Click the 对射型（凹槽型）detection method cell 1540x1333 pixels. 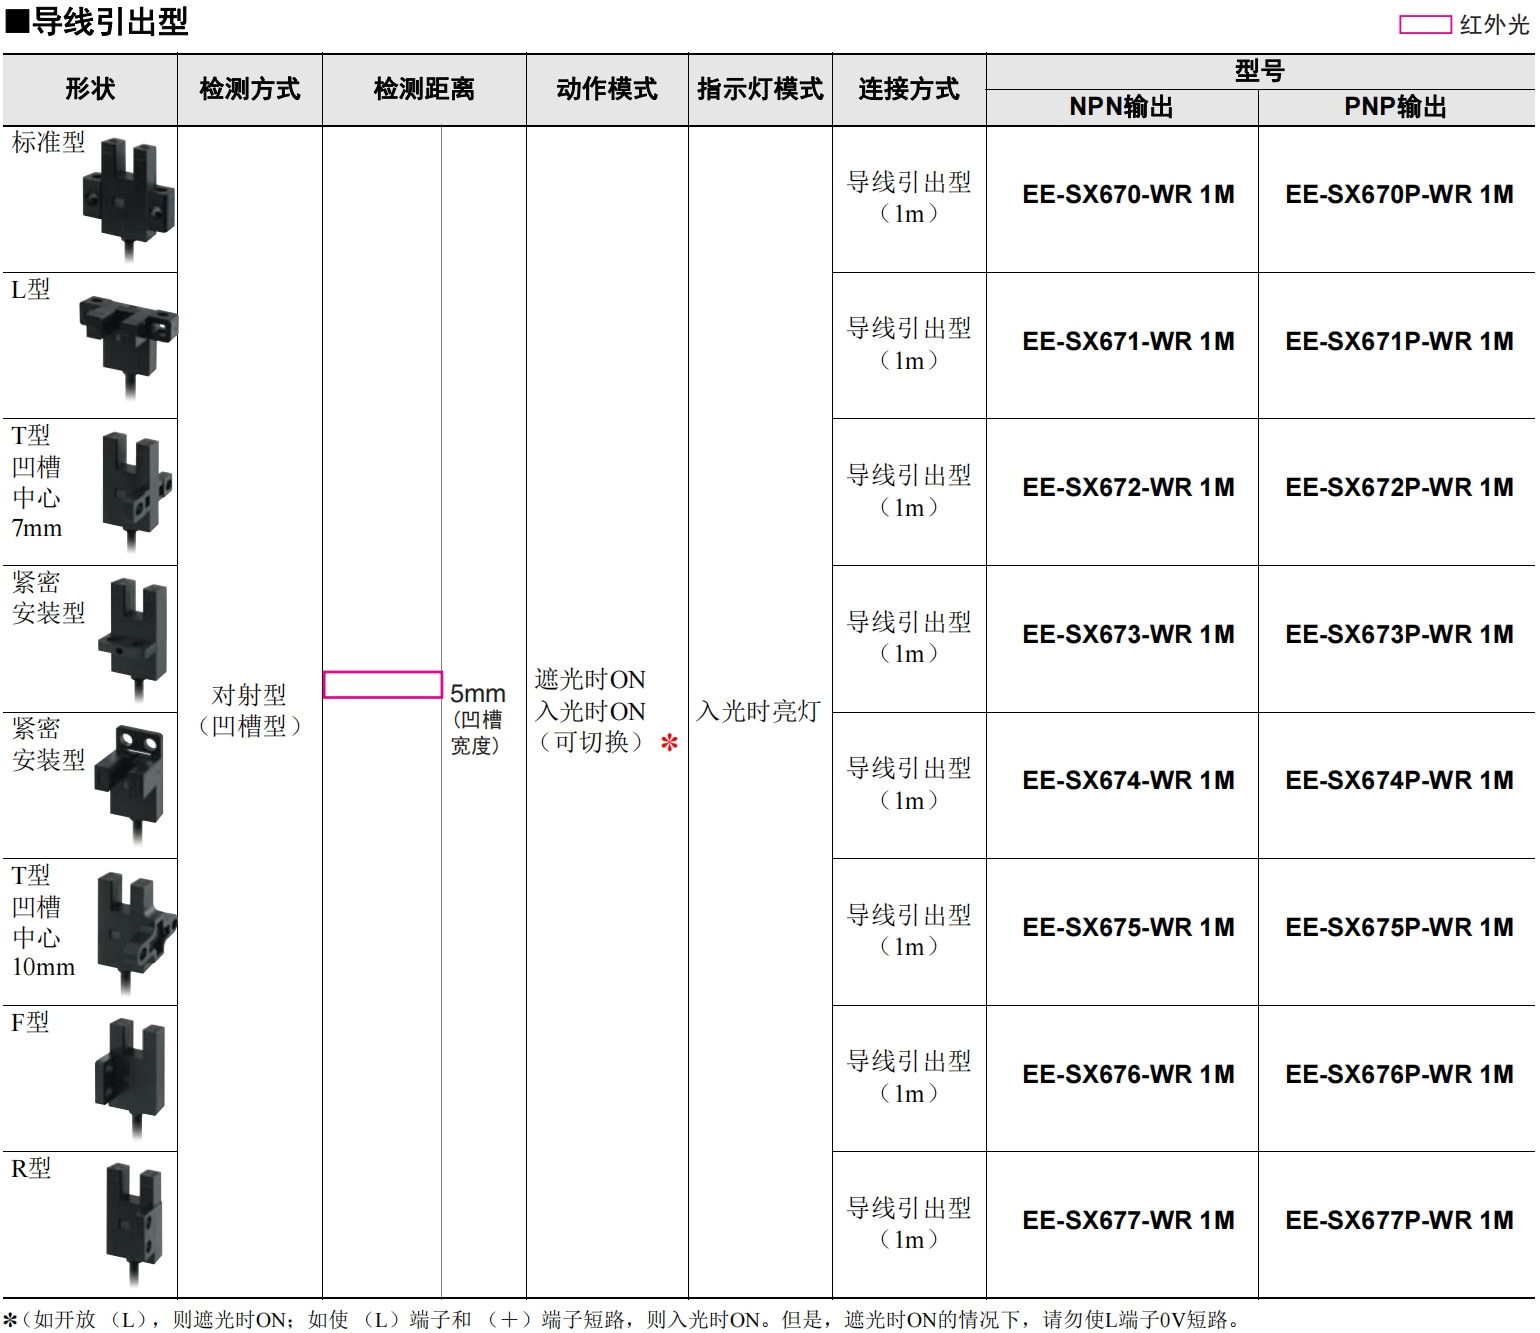(250, 710)
